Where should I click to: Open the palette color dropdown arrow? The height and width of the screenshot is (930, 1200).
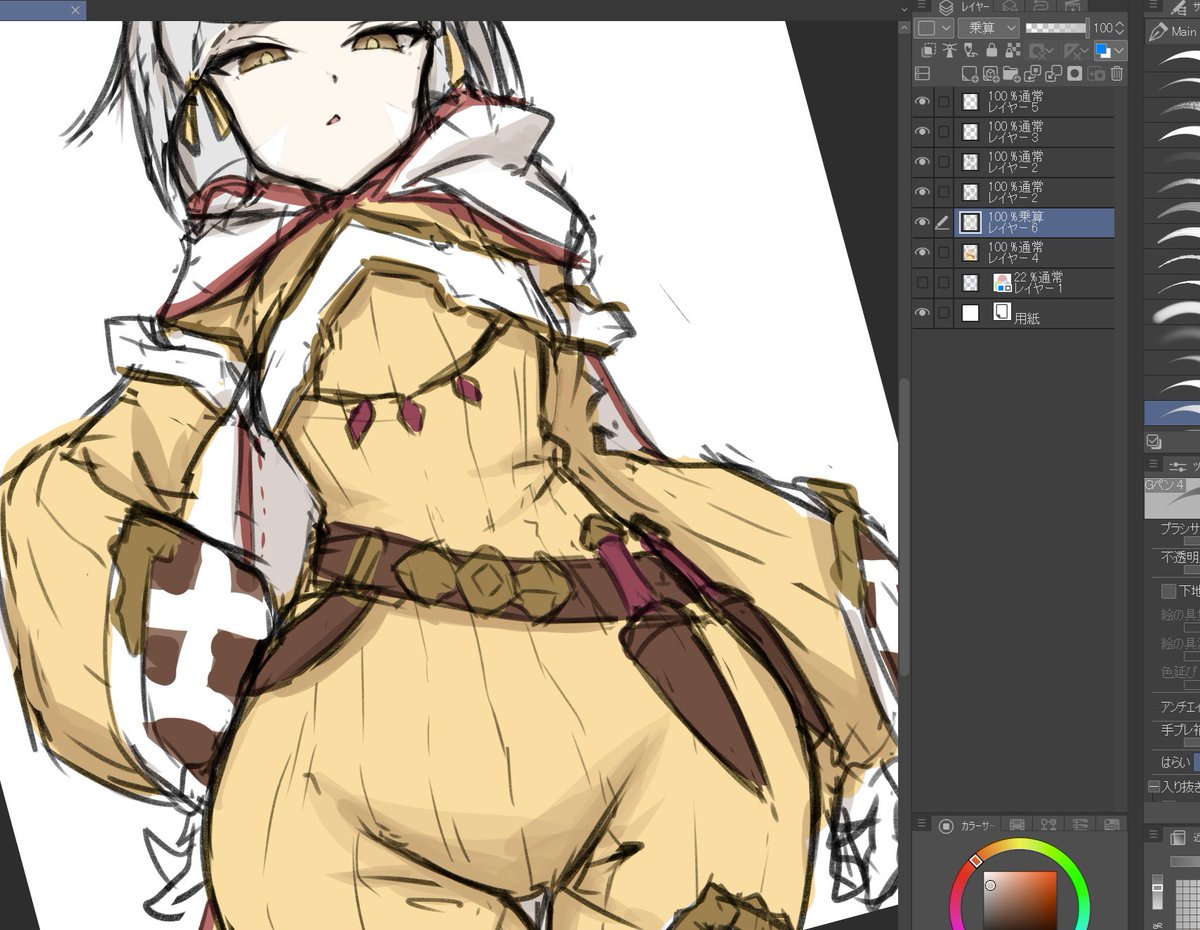[946, 28]
